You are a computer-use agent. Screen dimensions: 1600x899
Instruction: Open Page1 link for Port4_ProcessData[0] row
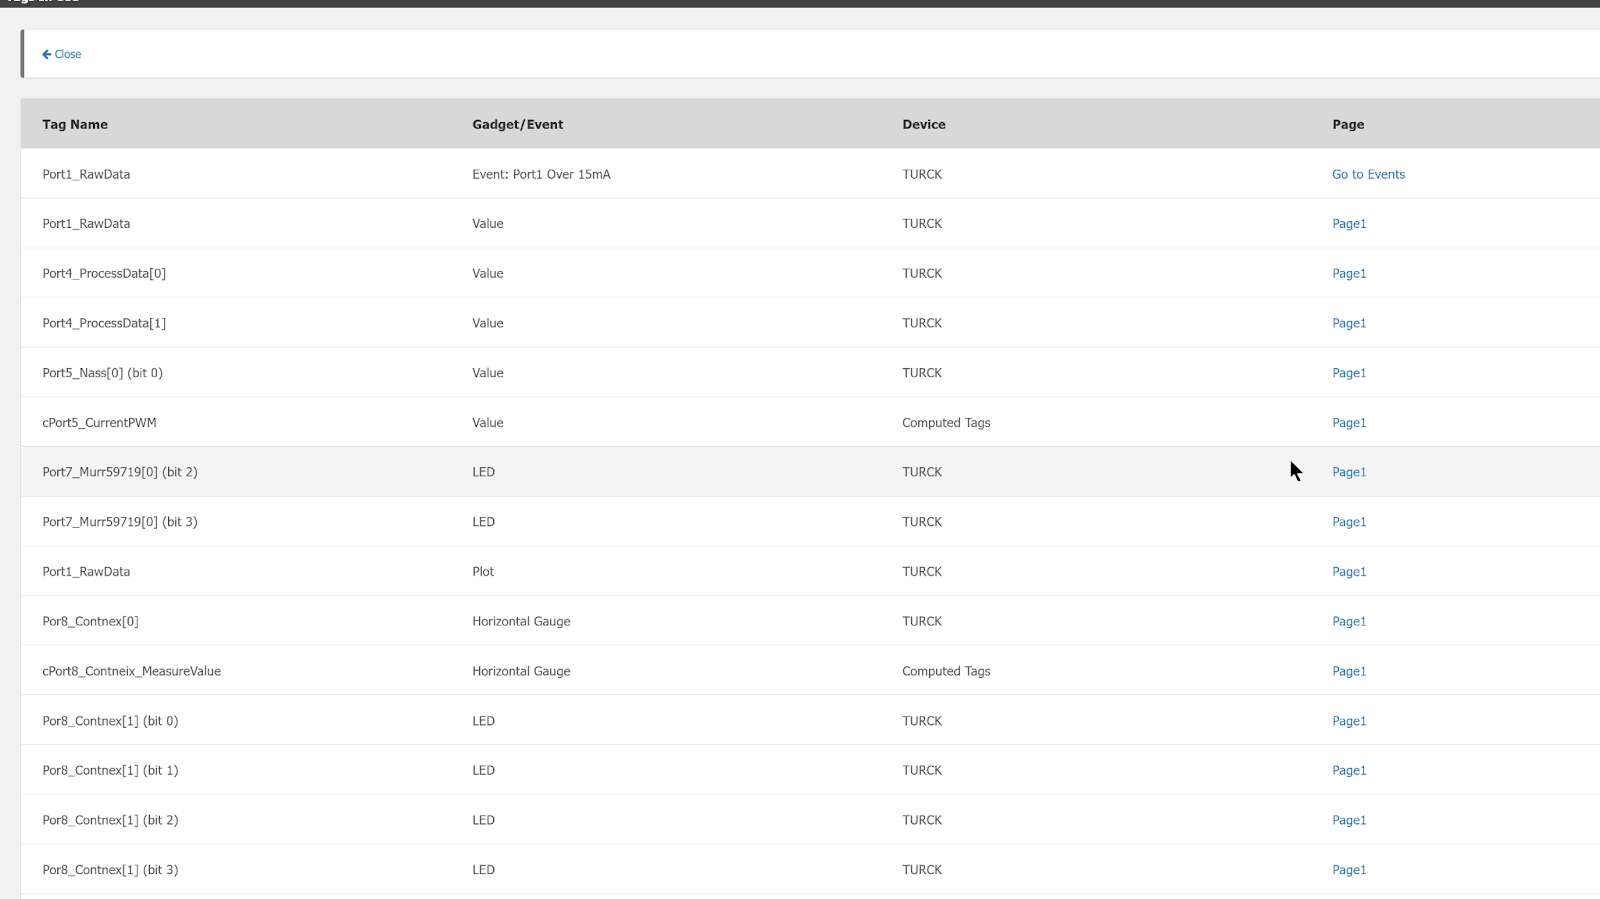pyautogui.click(x=1349, y=273)
